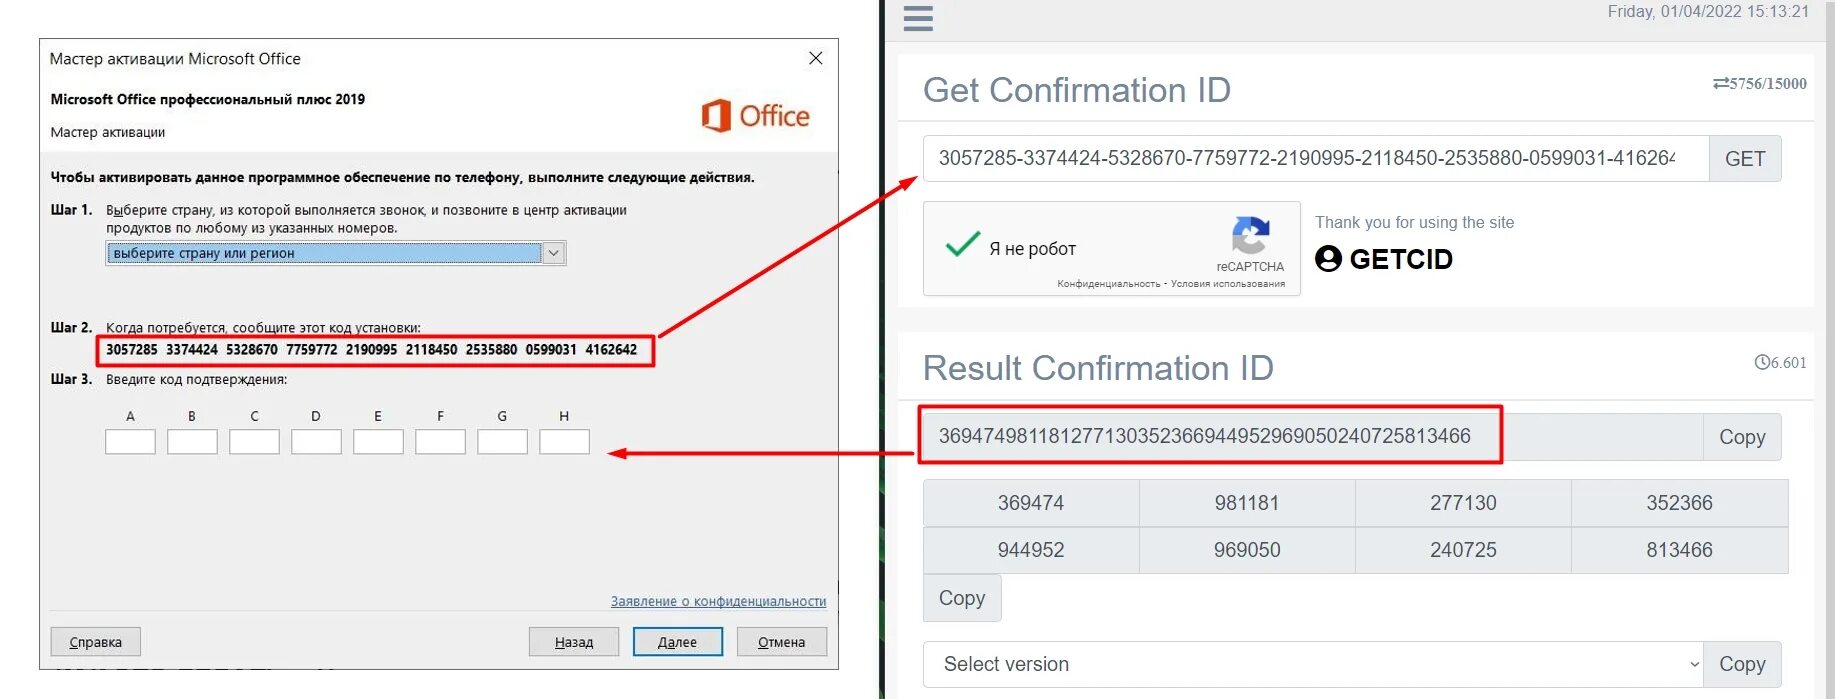Toggle the 'Я не робот' captcha checkbox

click(962, 245)
